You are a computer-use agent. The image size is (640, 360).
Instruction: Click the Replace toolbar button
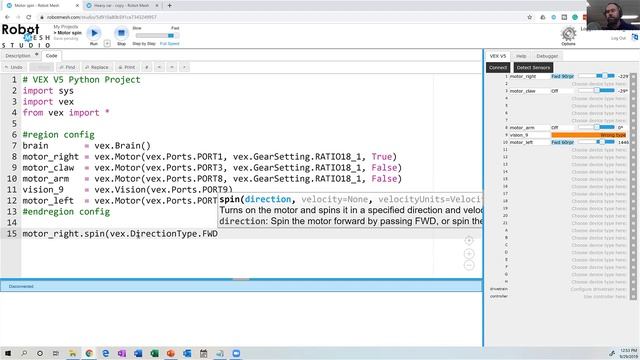(x=97, y=67)
